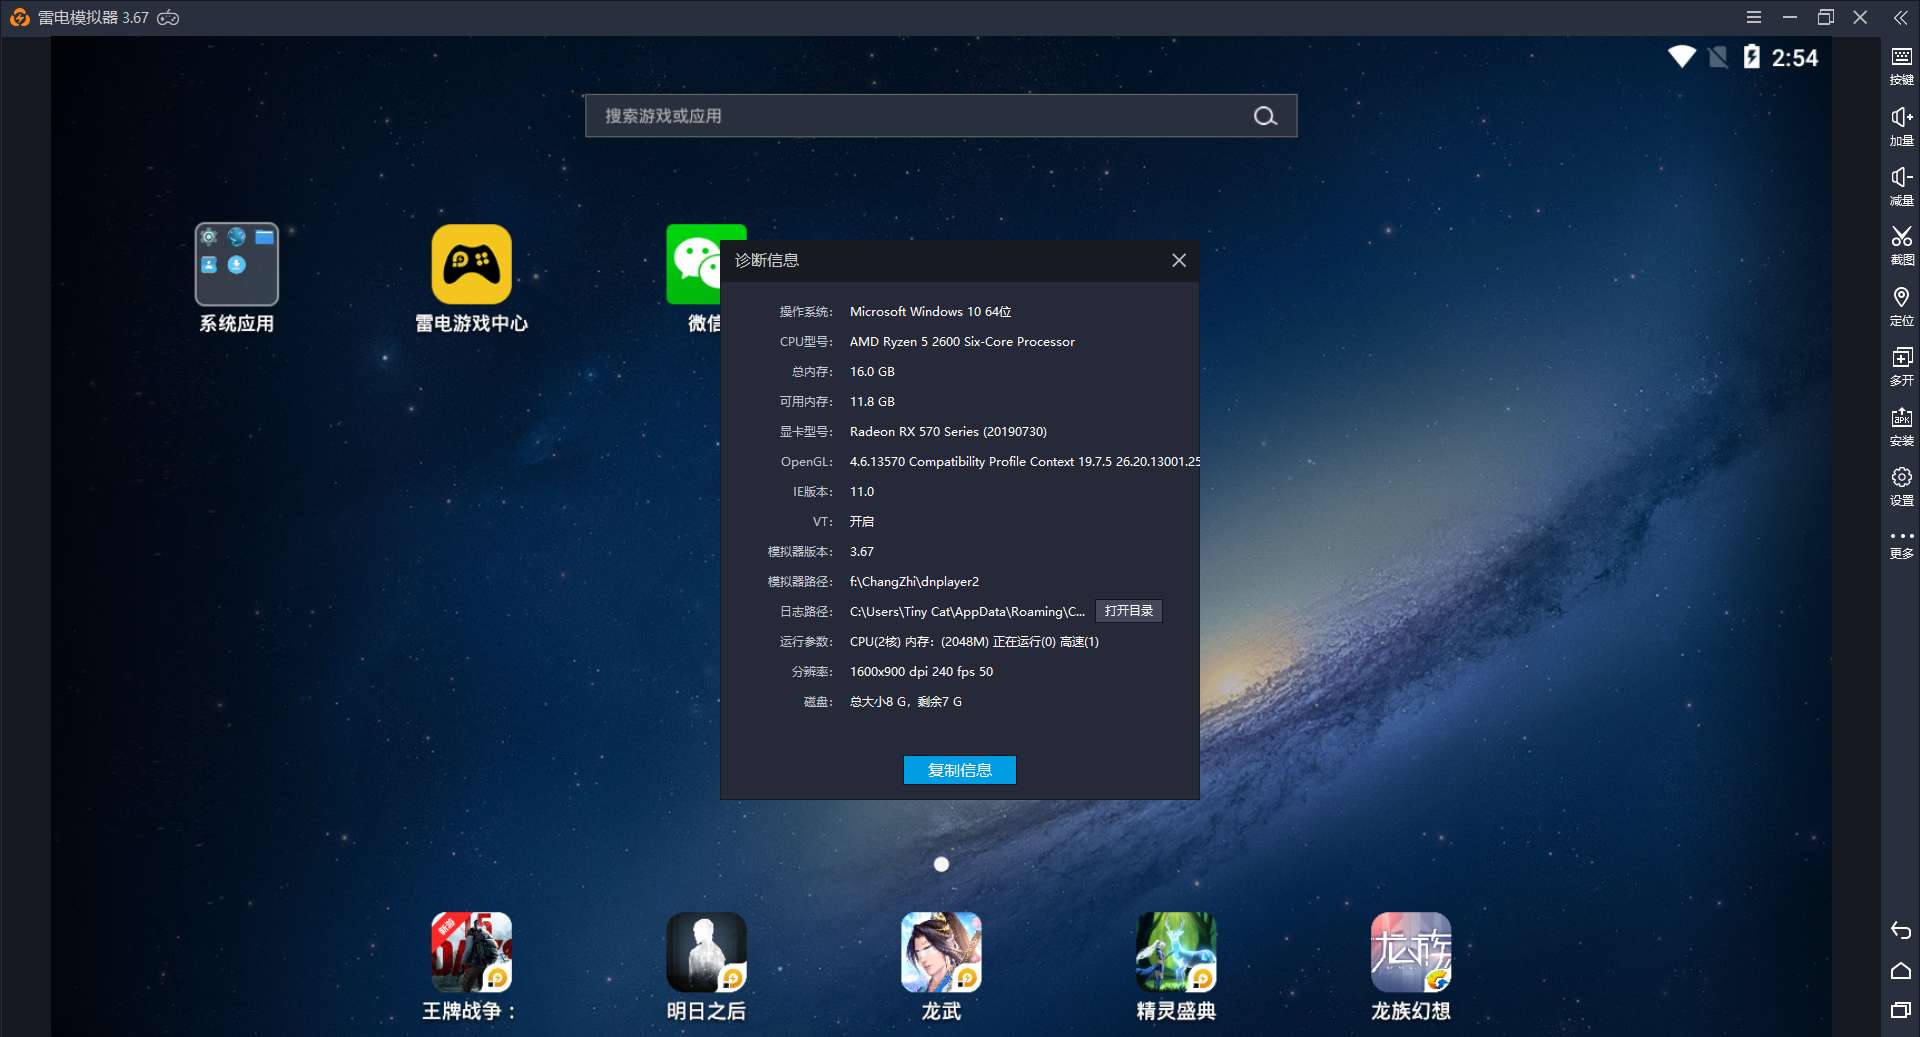
Task: Open the hamburger menu in title bar
Action: [x=1754, y=17]
